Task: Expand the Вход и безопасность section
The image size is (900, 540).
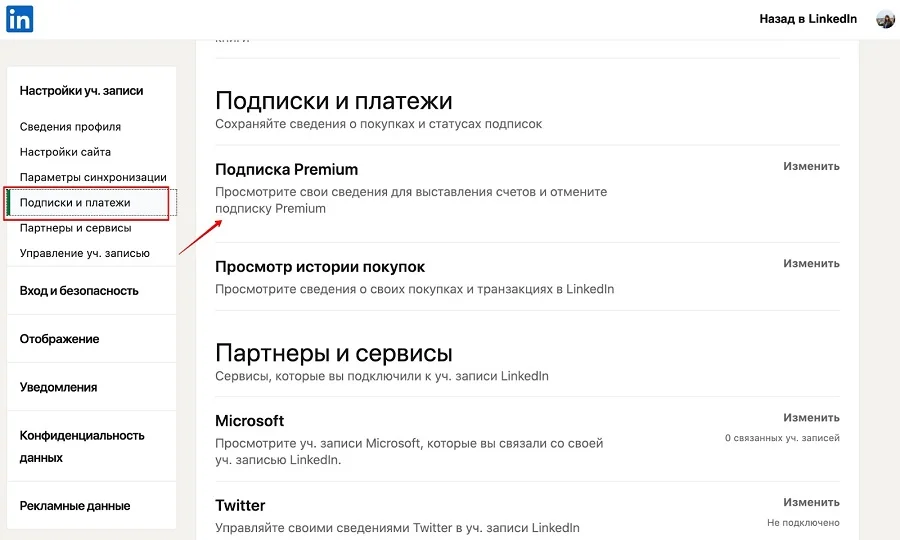Action: [x=79, y=291]
